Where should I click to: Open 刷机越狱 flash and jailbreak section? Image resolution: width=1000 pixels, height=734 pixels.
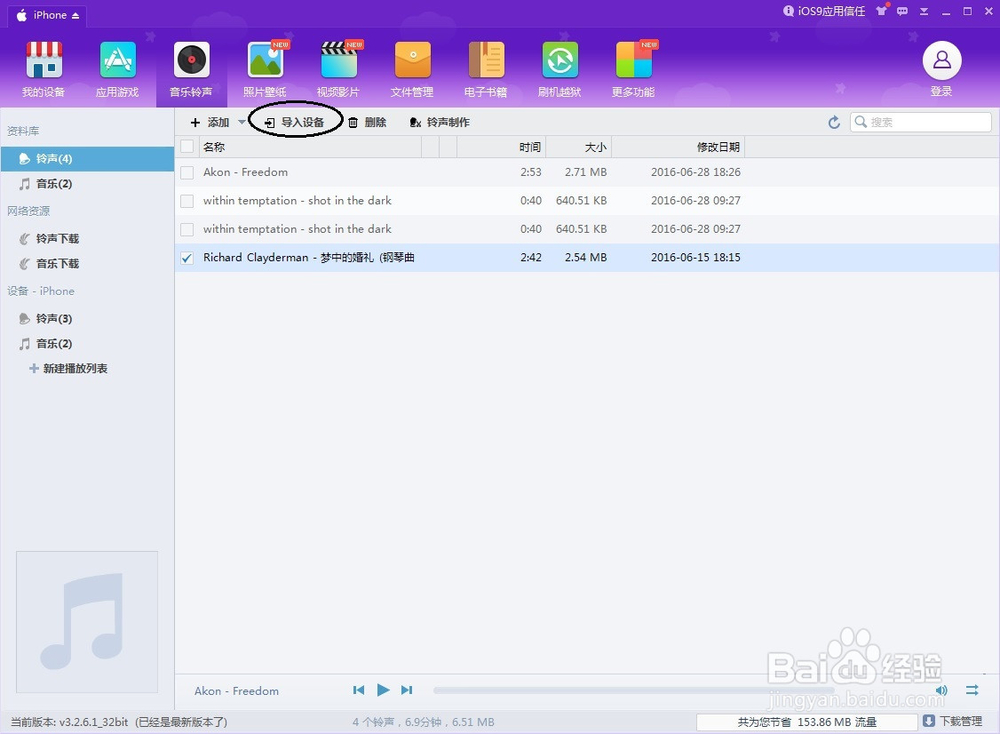click(x=560, y=70)
